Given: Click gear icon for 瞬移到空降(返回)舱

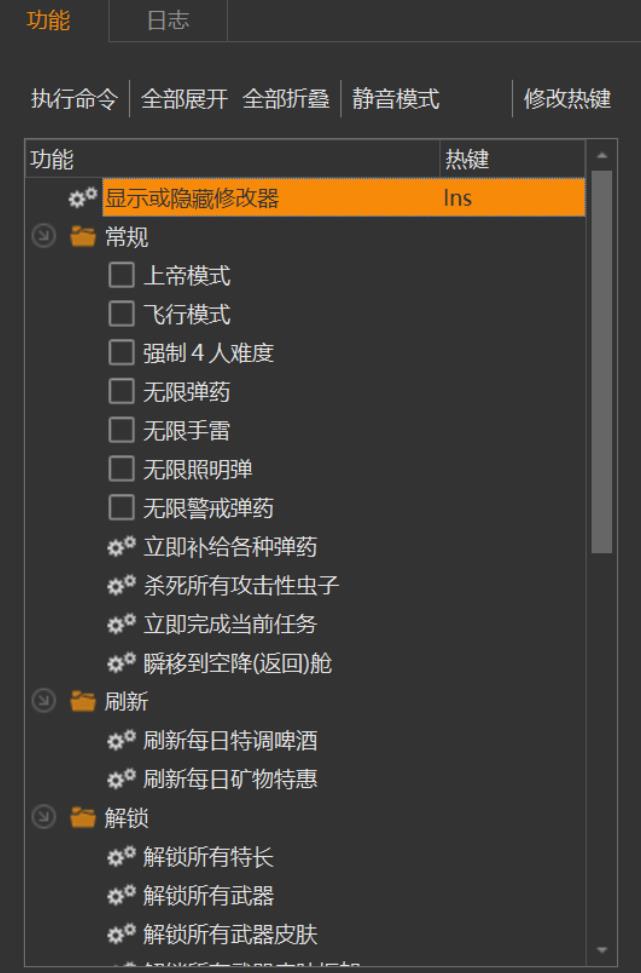Looking at the screenshot, I should [121, 664].
